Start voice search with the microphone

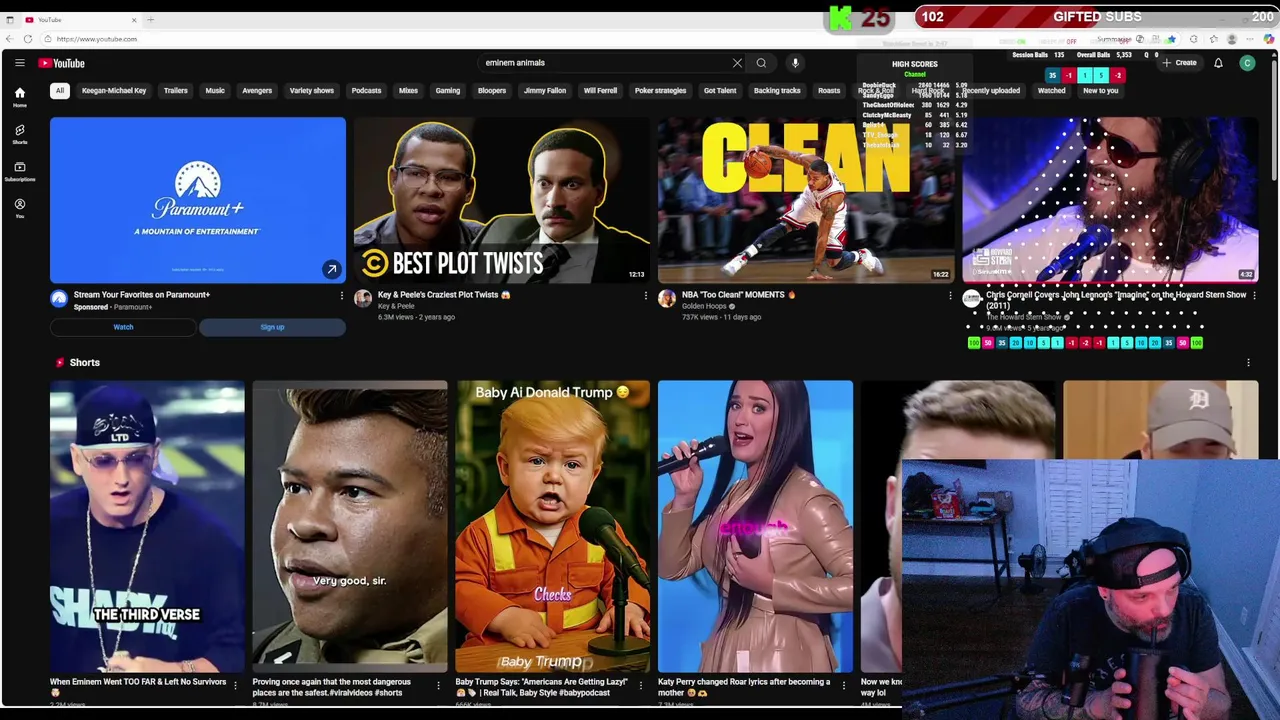795,63
